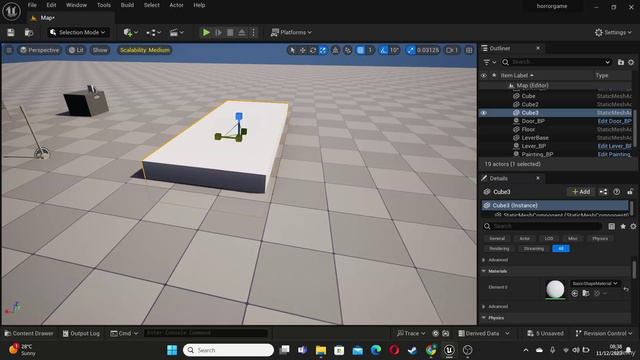Click the Eject playback button

(x=242, y=32)
